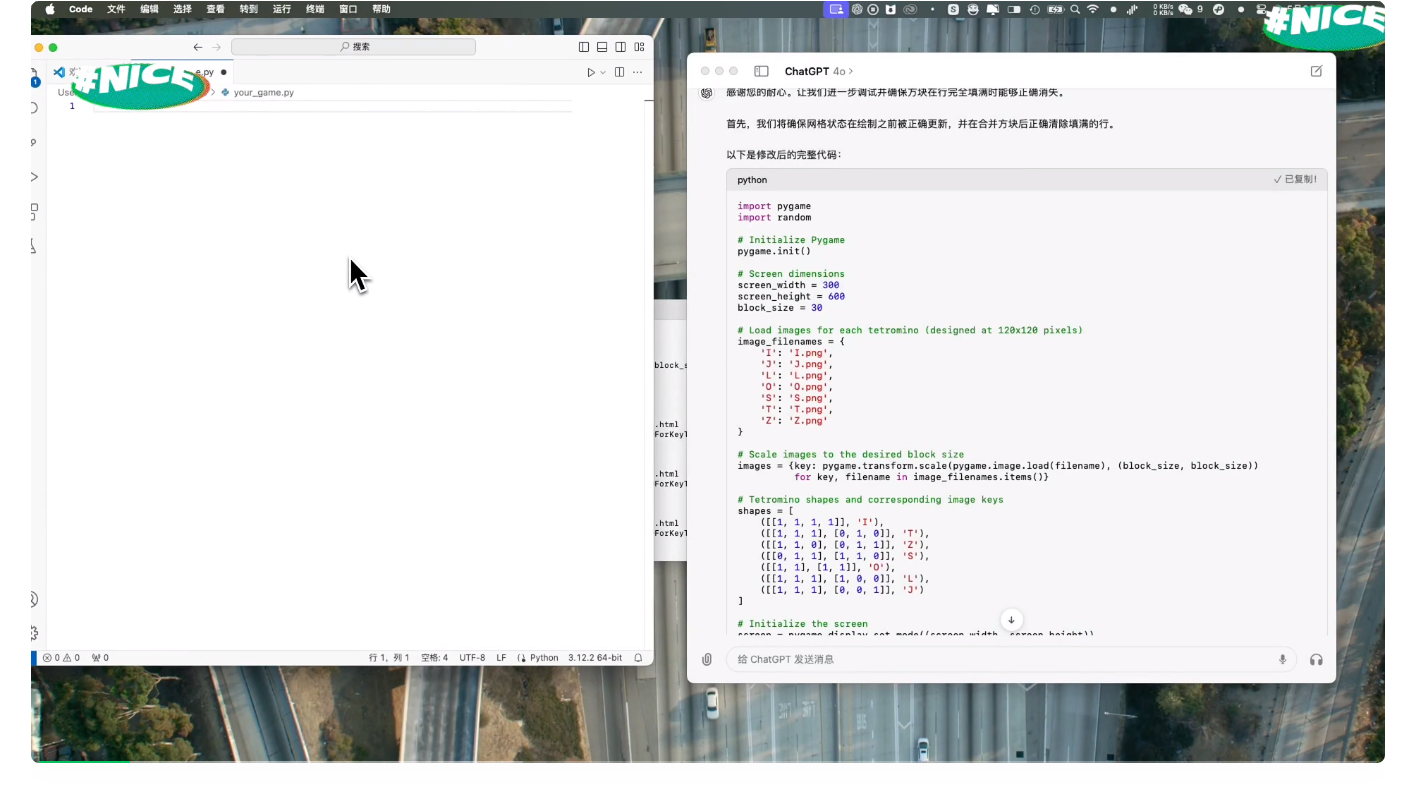Screen dimensions: 1407x787
Task: Click the VS Code 搜索 command center box
Action: pyautogui.click(x=353, y=47)
